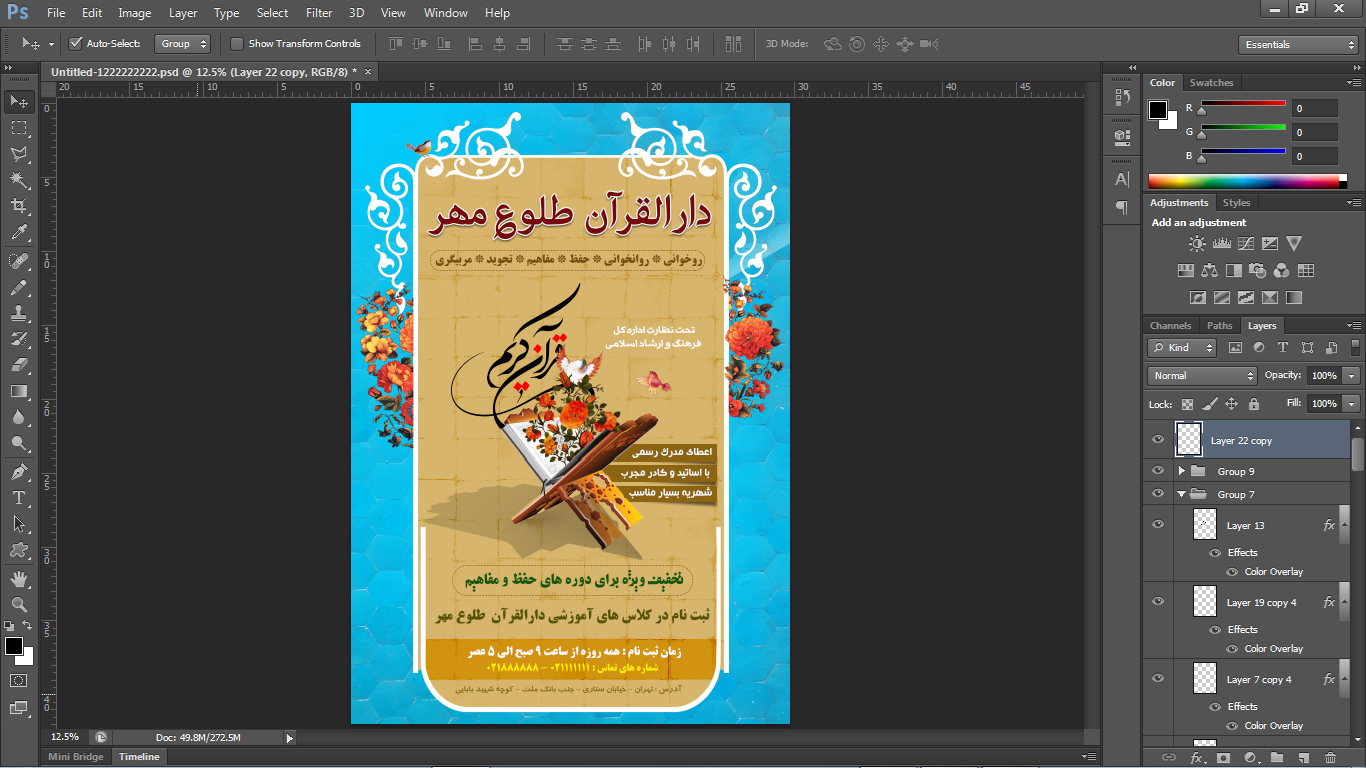
Task: Switch to the Channels tab
Action: (1170, 326)
